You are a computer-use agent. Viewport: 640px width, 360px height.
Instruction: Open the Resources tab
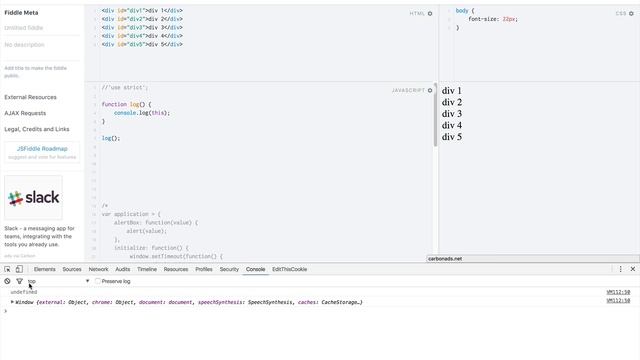176,269
